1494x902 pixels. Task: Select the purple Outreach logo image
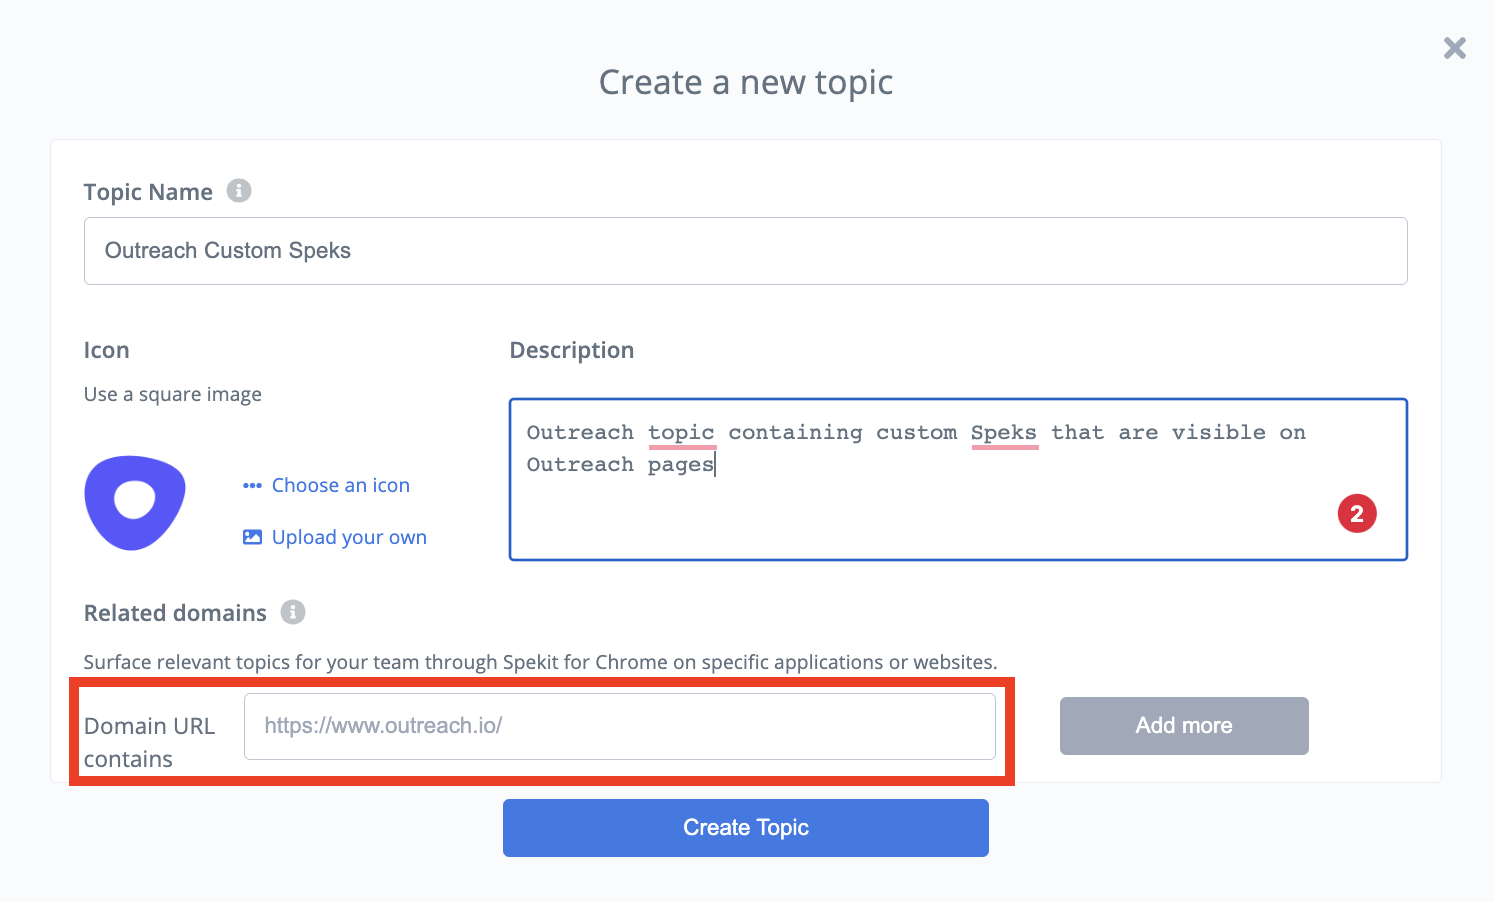135,502
